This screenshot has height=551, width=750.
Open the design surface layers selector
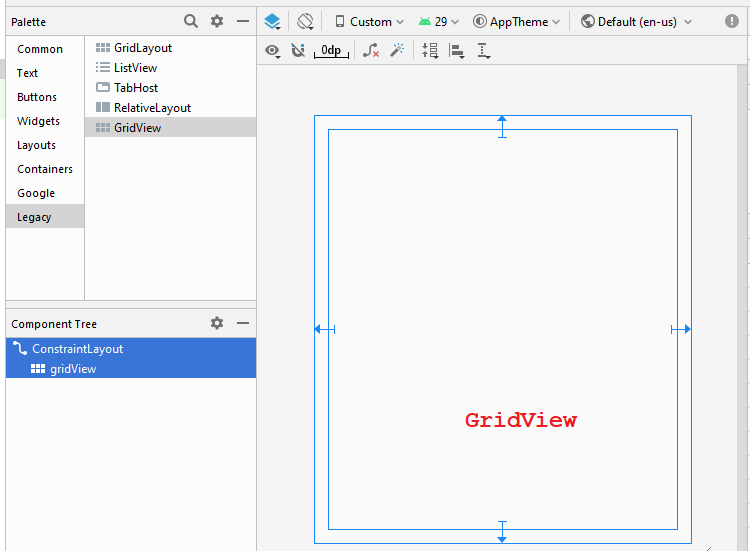coord(272,22)
